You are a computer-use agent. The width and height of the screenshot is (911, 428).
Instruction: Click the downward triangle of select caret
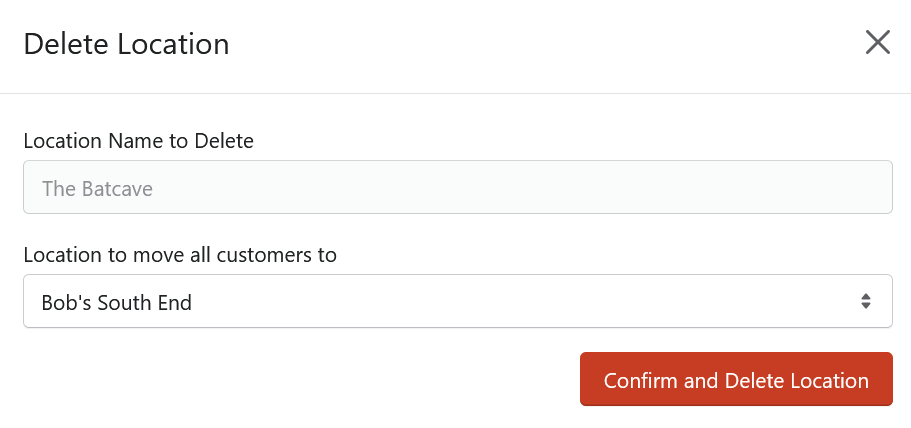[x=866, y=306]
